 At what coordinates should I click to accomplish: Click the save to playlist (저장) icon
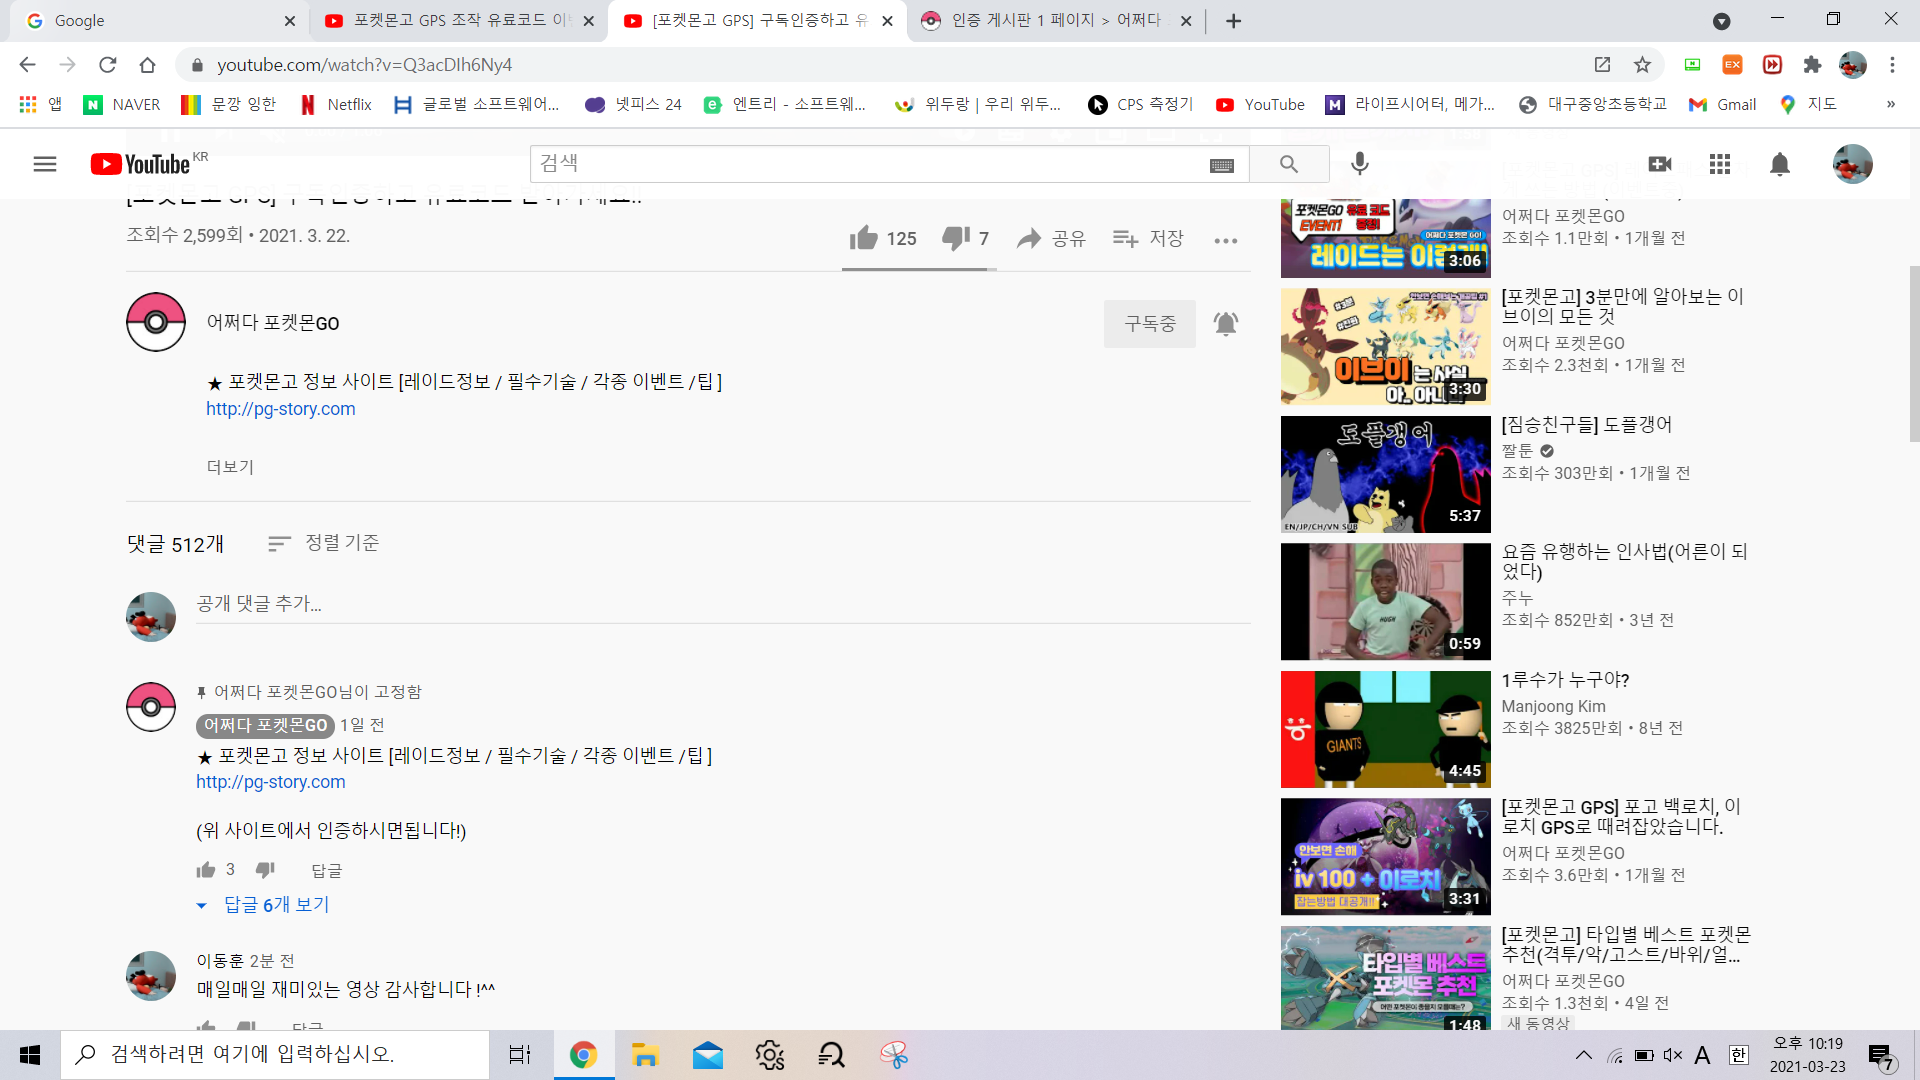(x=1126, y=238)
